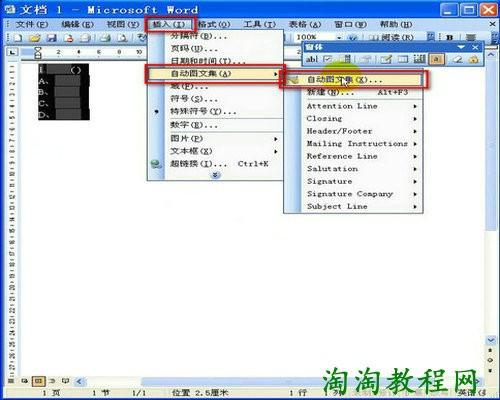500x400 pixels.
Task: Insert a check box form field from Forms toolbar
Action: [x=328, y=59]
